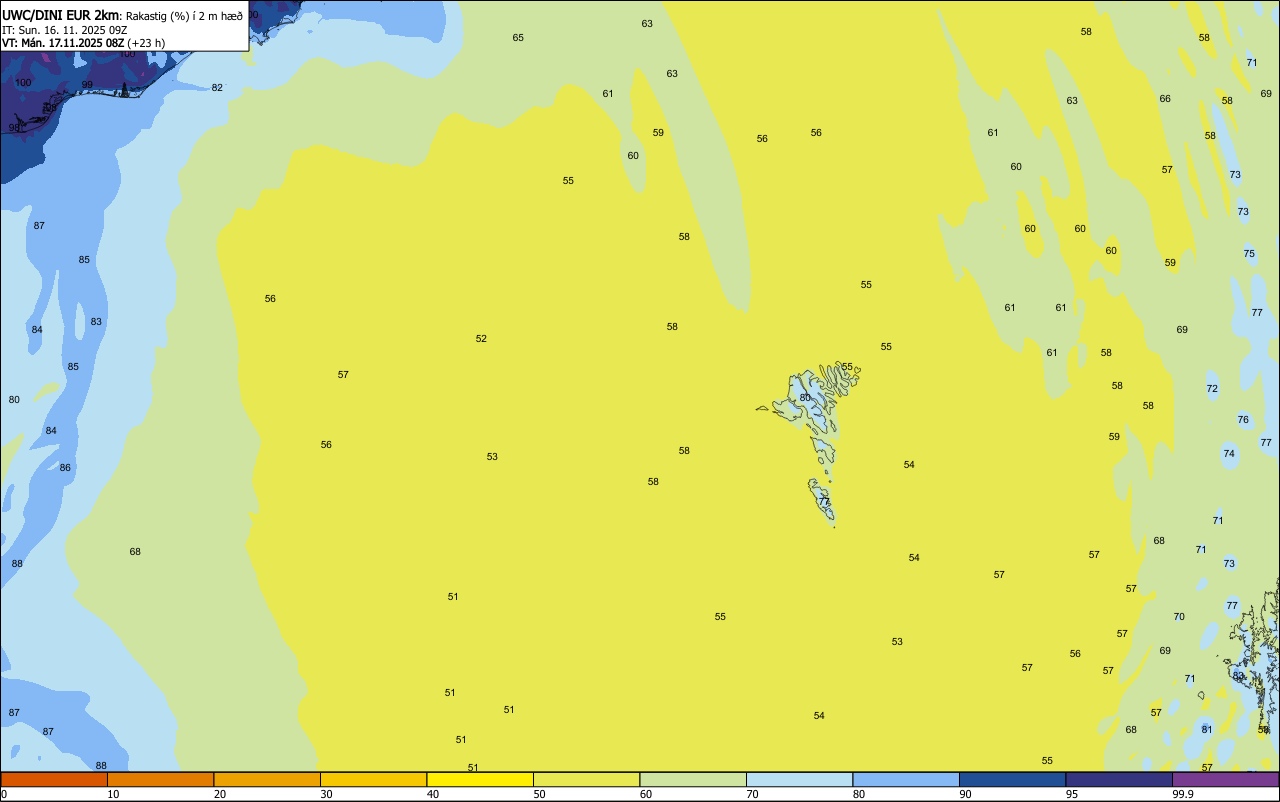Image resolution: width=1280 pixels, height=802 pixels.
Task: Click the map value 81
Action: (x=1207, y=730)
